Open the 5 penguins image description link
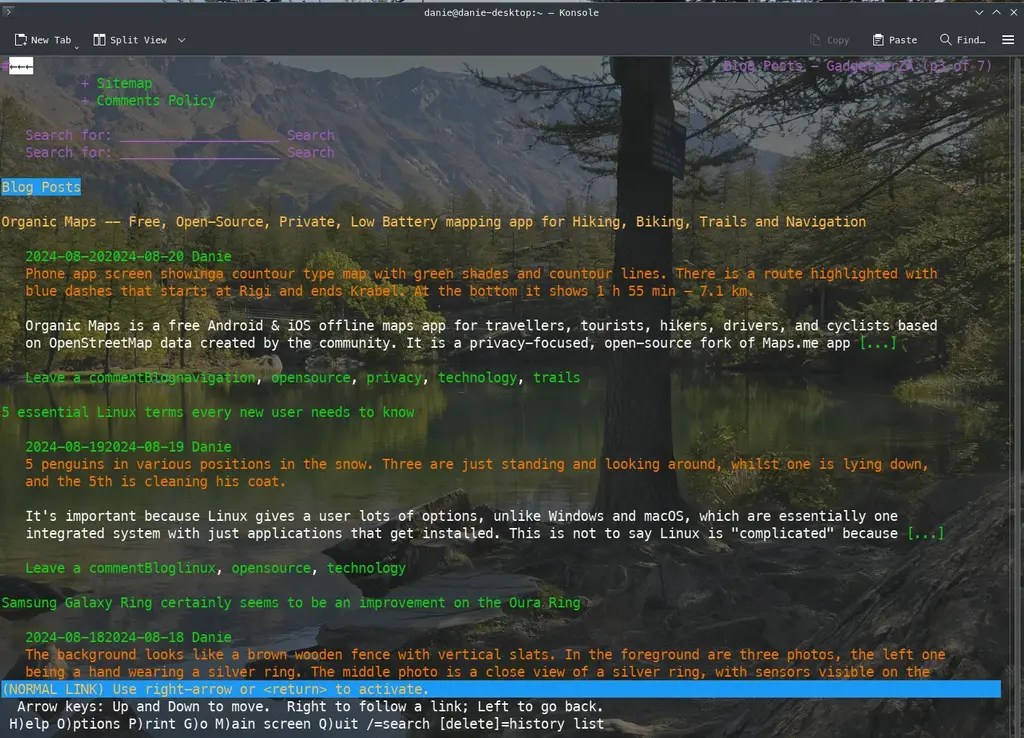The height and width of the screenshot is (738, 1024). pyautogui.click(x=477, y=473)
